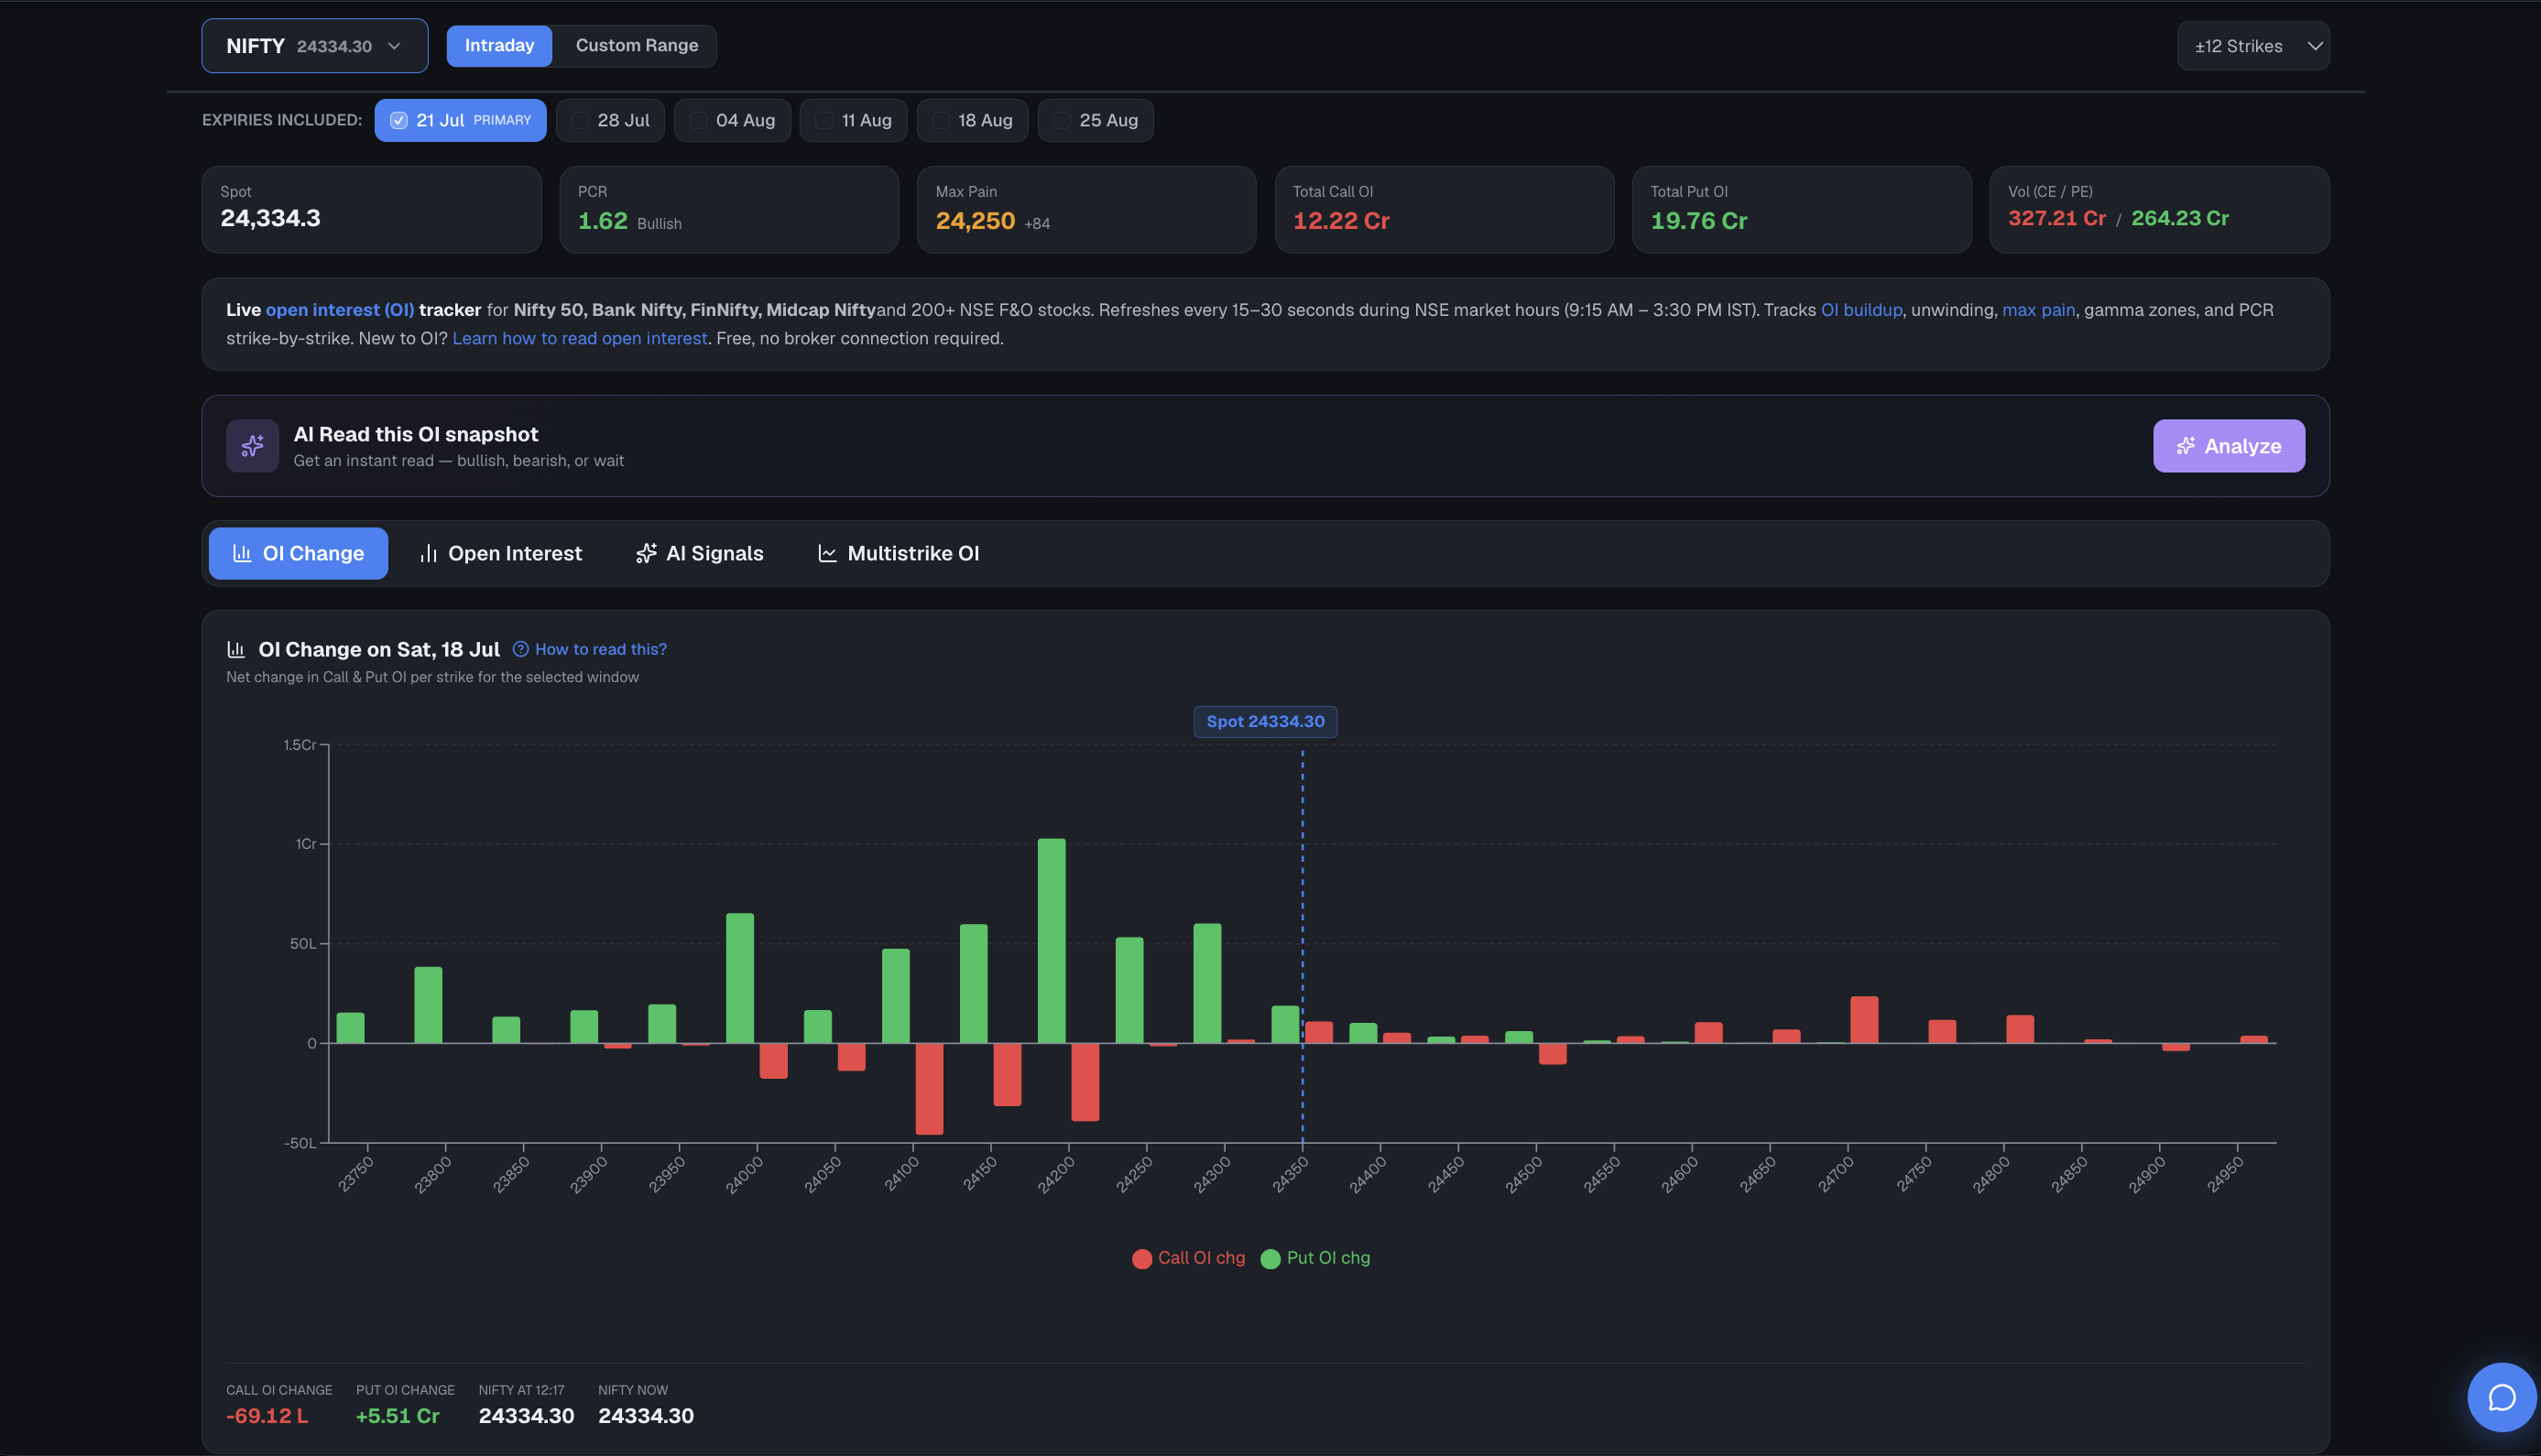
Task: Include the 18 Aug expiry
Action: [972, 120]
